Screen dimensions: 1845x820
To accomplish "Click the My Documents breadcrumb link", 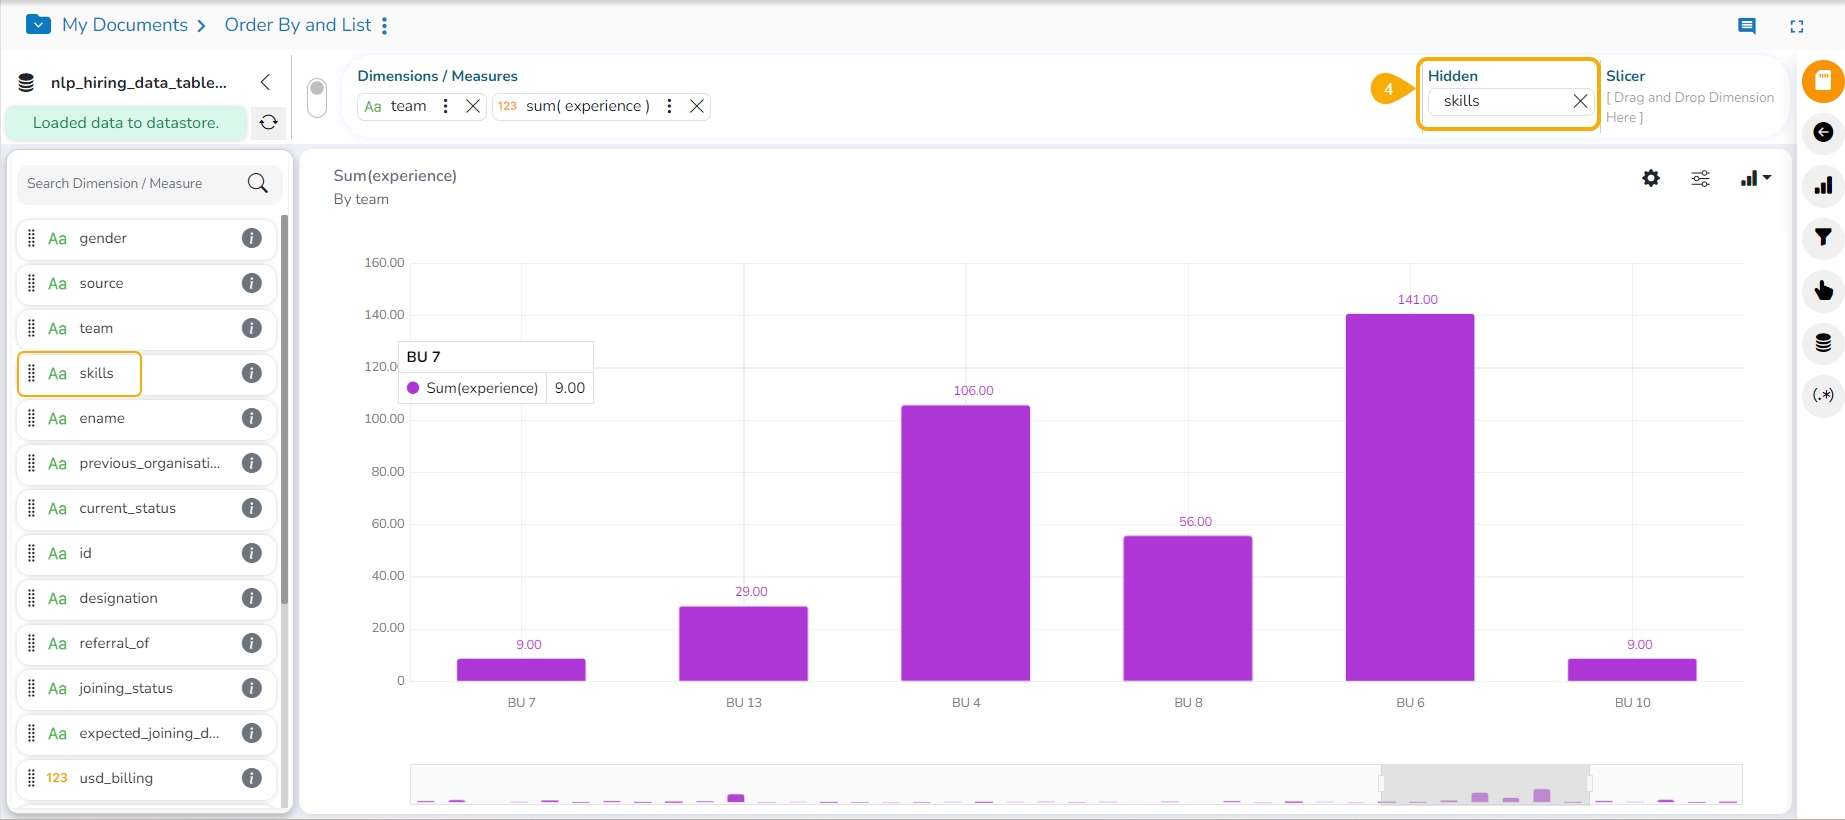I will [125, 25].
